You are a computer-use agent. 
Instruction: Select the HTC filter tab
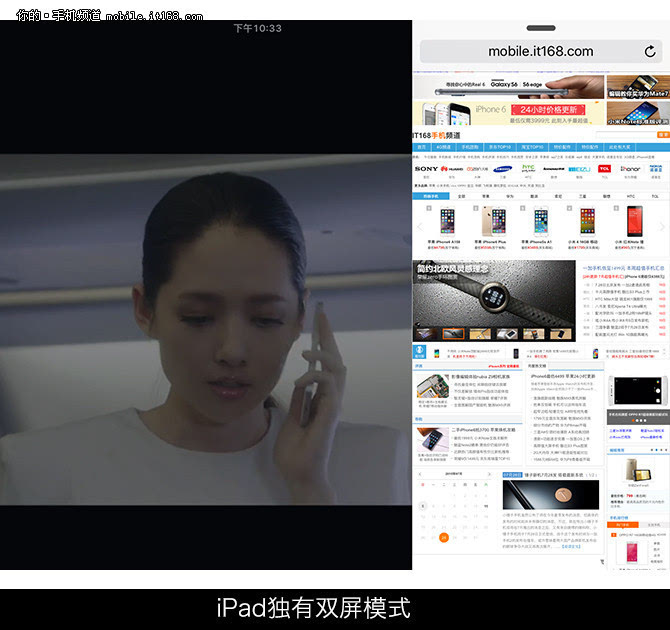click(631, 197)
